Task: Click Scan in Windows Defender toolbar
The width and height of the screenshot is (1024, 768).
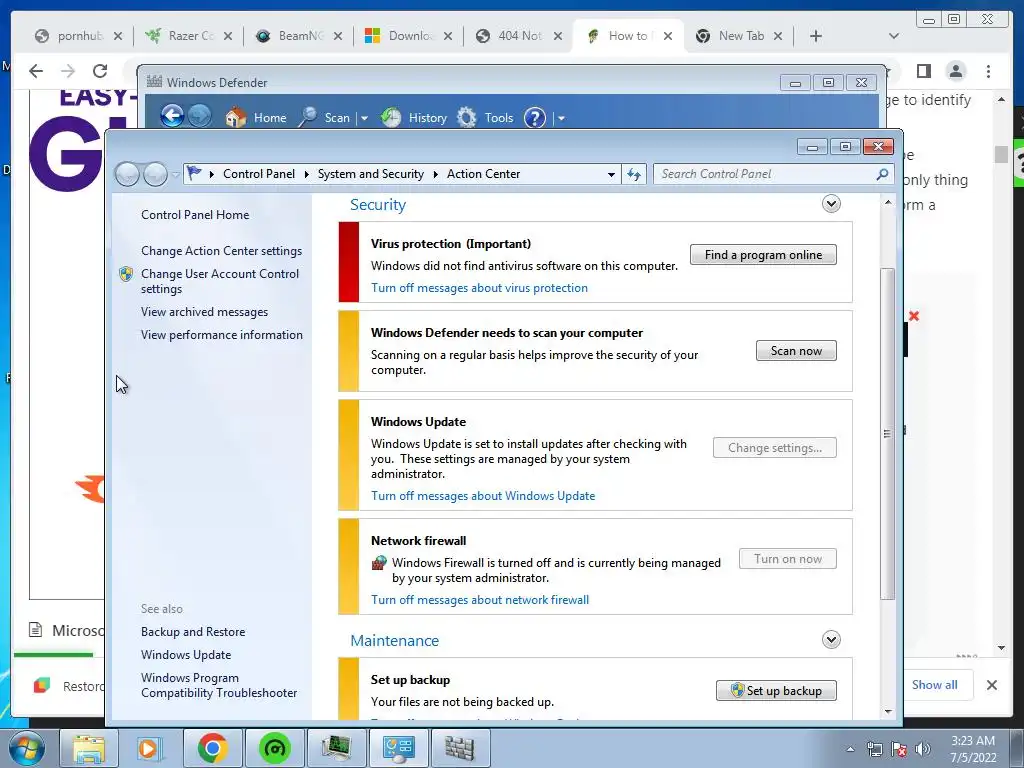Action: point(325,118)
